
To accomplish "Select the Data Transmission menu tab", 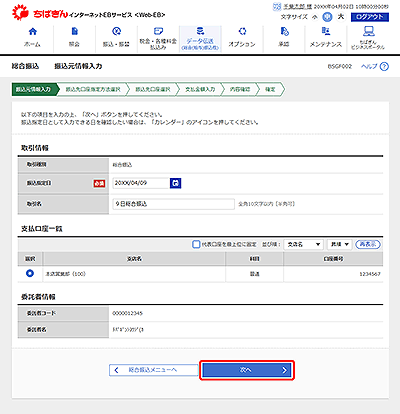I will click(x=200, y=39).
